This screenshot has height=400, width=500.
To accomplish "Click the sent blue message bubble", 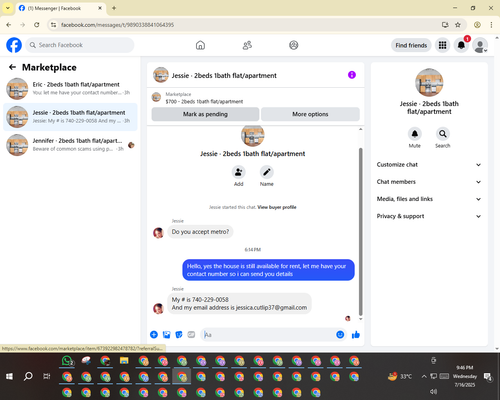I will [x=268, y=270].
